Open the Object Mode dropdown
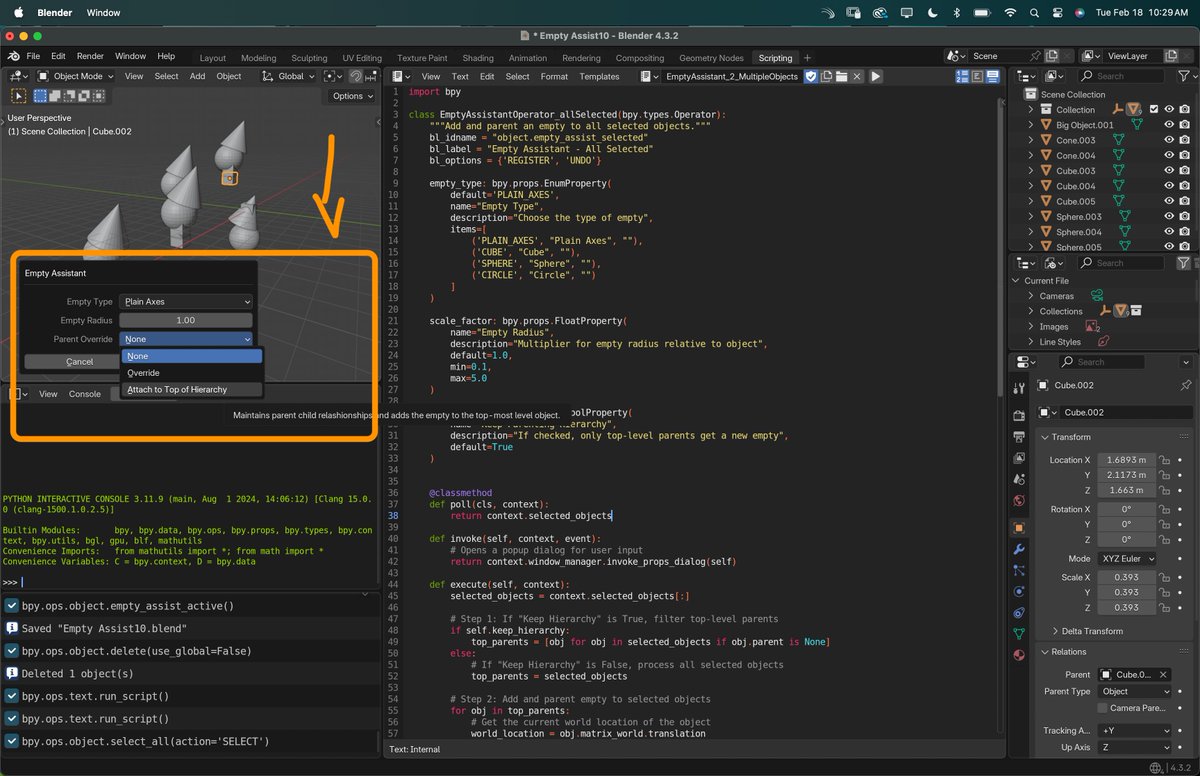 (x=76, y=76)
